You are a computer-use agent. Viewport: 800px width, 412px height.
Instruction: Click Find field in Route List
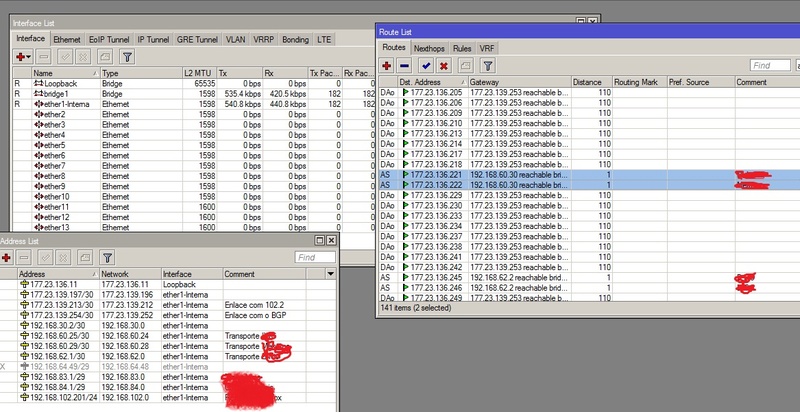(x=770, y=65)
